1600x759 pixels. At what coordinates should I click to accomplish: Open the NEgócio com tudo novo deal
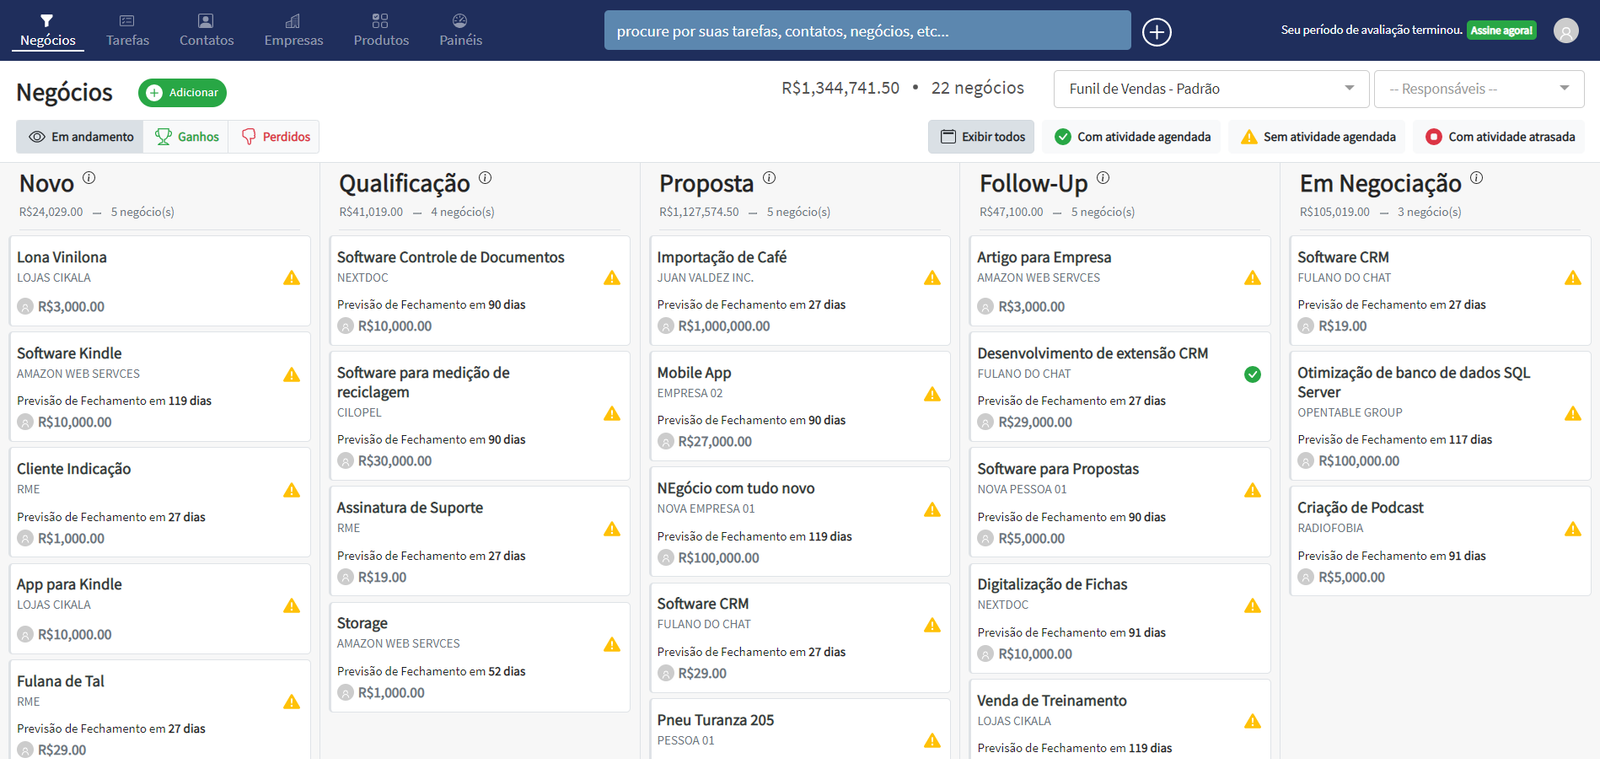[x=800, y=522]
